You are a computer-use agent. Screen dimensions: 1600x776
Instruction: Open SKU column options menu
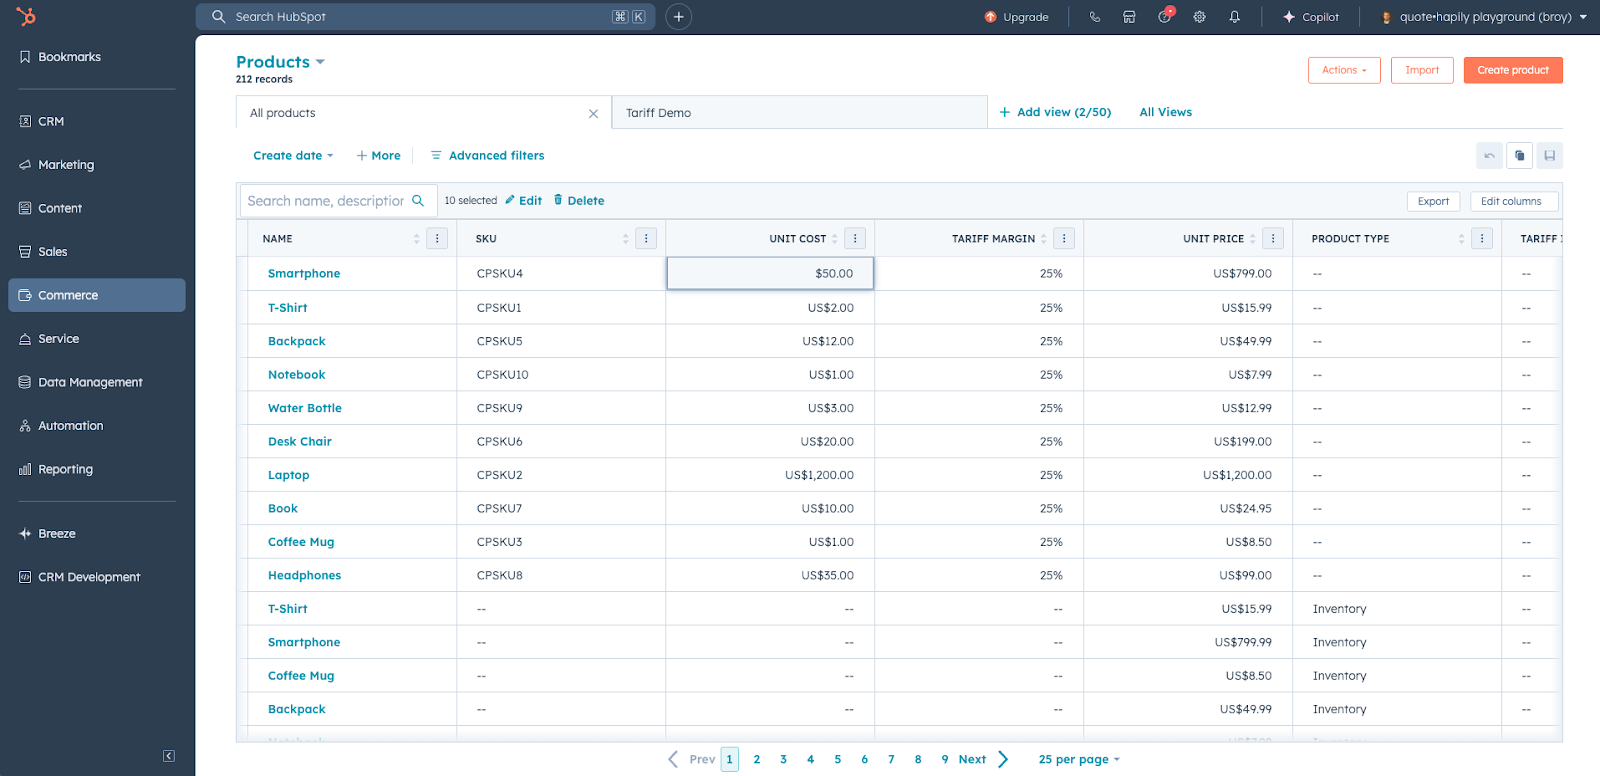[646, 239]
